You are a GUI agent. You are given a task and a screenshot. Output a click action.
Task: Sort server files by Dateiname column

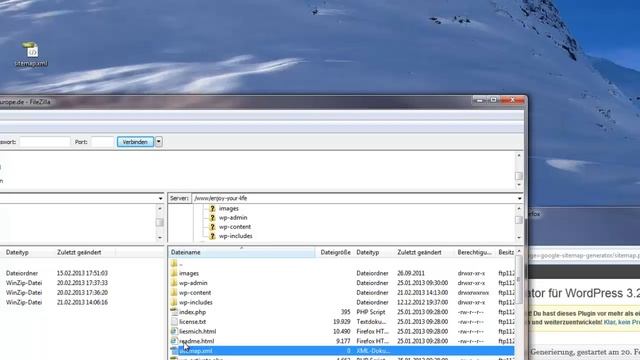click(242, 252)
